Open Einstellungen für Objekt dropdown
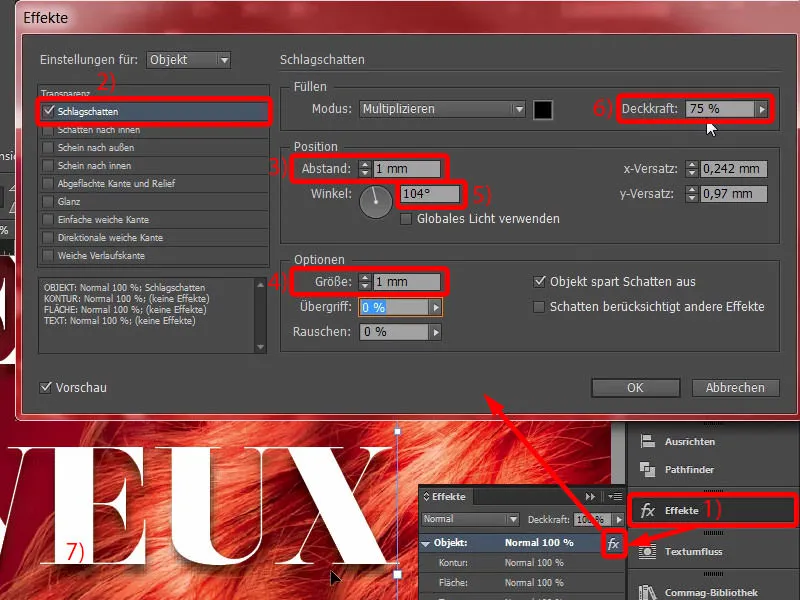The height and width of the screenshot is (600, 800). pyautogui.click(x=188, y=60)
